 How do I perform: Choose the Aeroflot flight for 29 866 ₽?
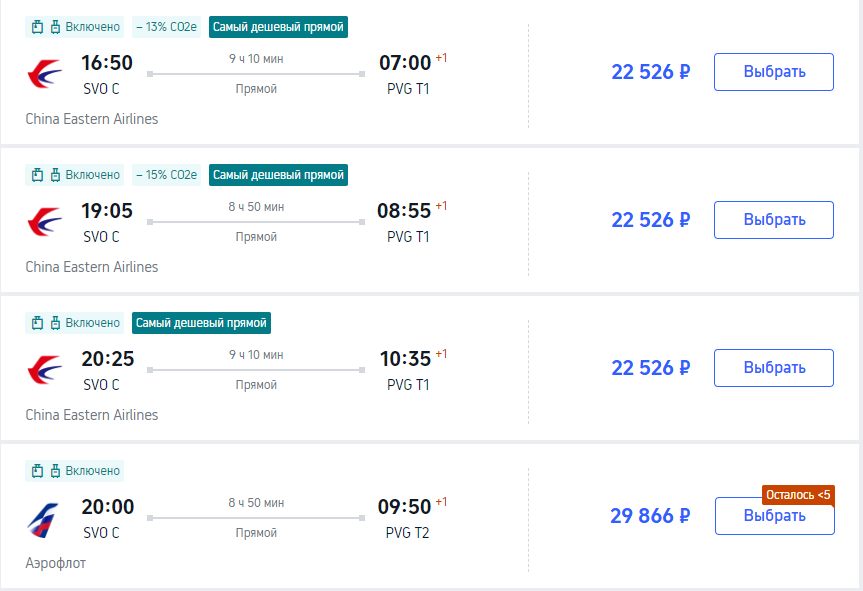coord(774,516)
